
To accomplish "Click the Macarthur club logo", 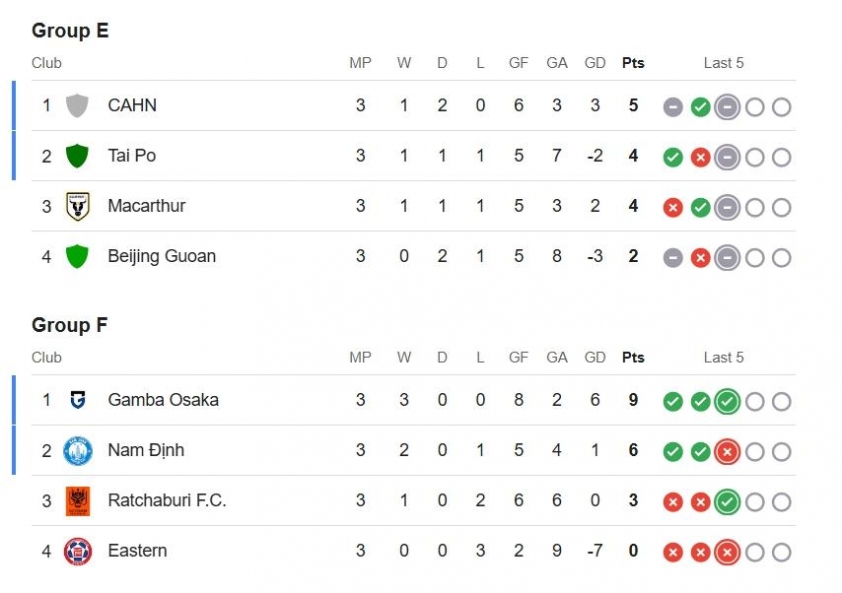I will click(x=77, y=206).
